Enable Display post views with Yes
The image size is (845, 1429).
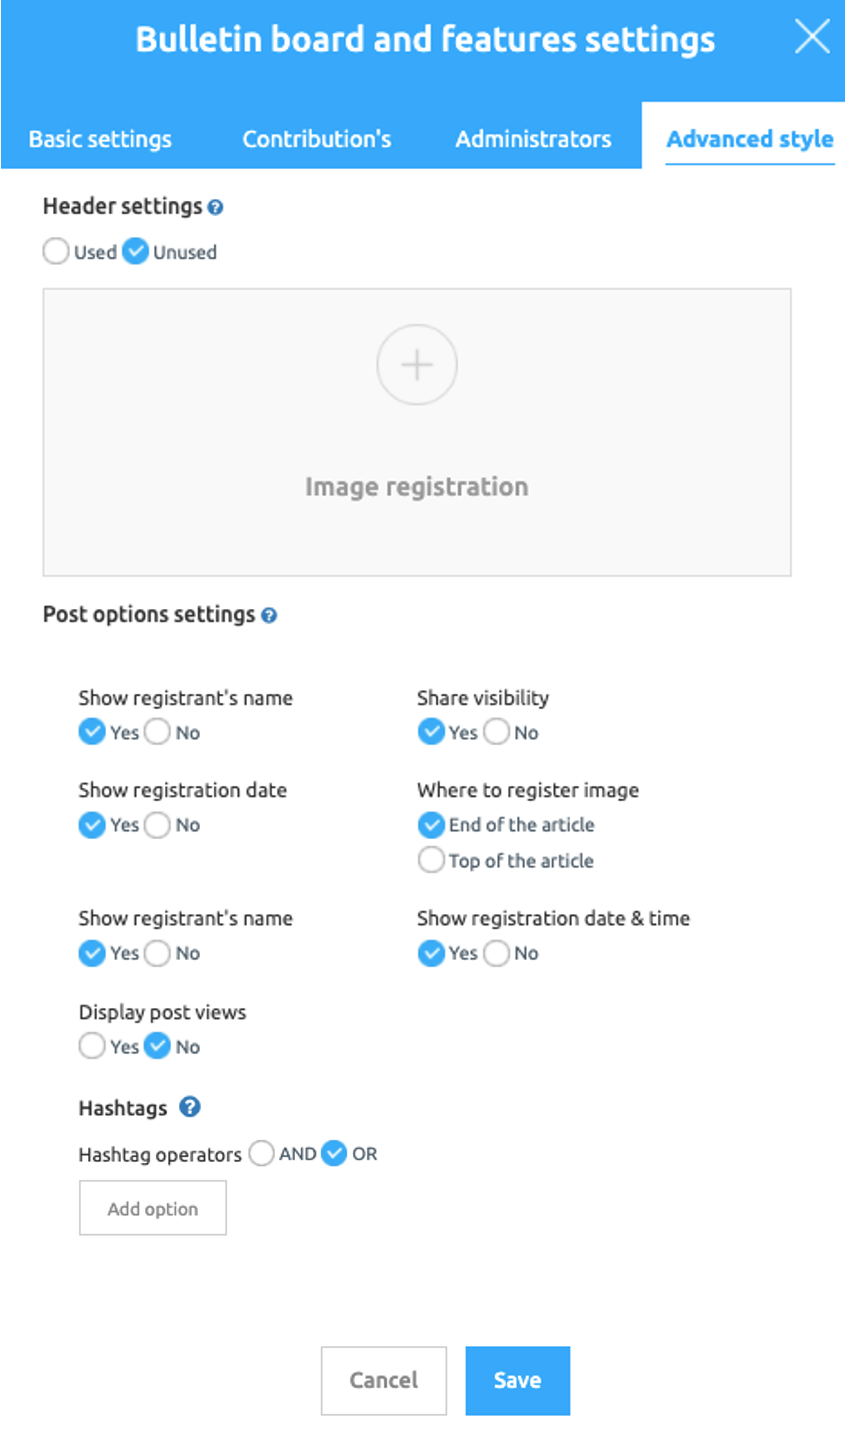coord(92,1047)
